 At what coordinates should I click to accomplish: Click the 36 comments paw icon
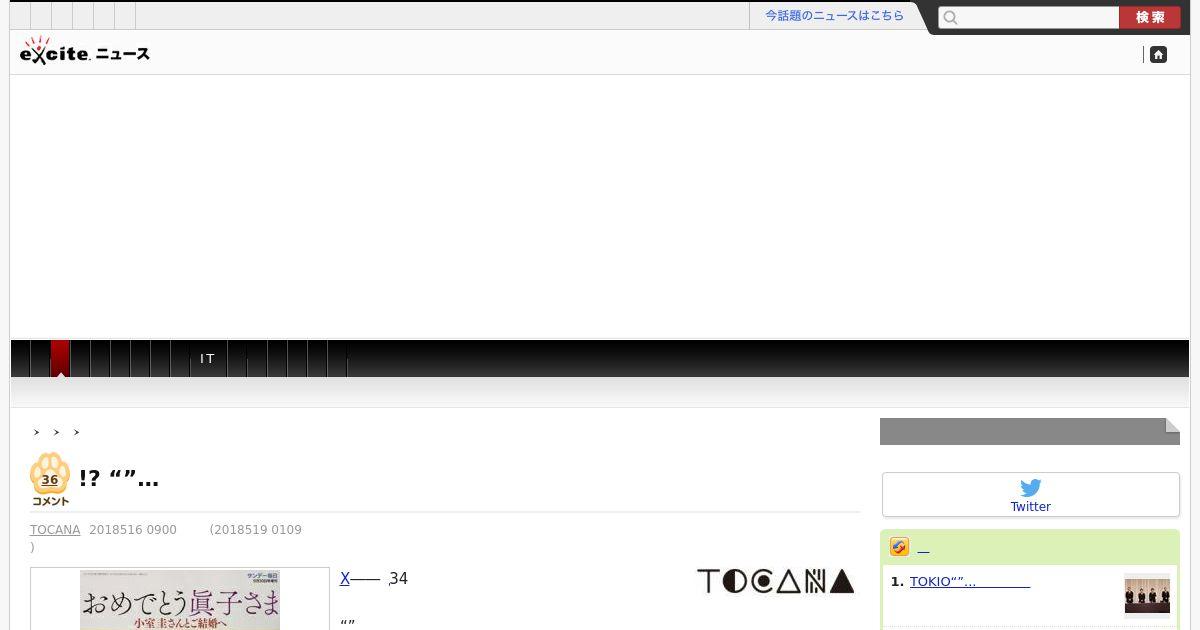(x=50, y=479)
